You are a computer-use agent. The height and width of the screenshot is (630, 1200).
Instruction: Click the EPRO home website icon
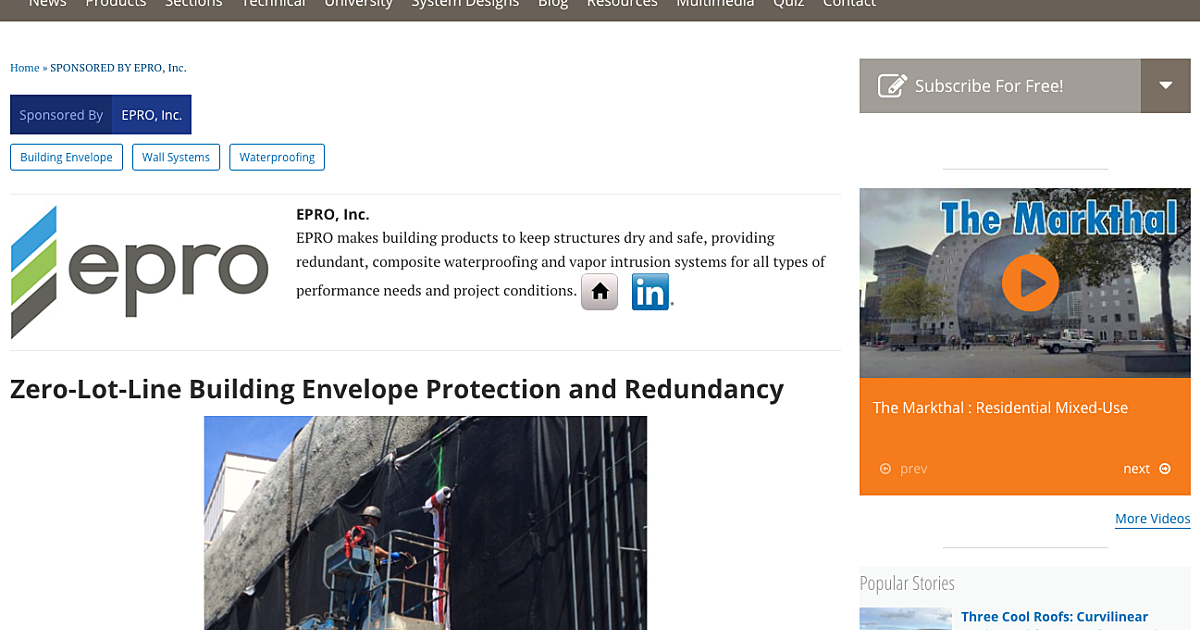click(x=600, y=292)
